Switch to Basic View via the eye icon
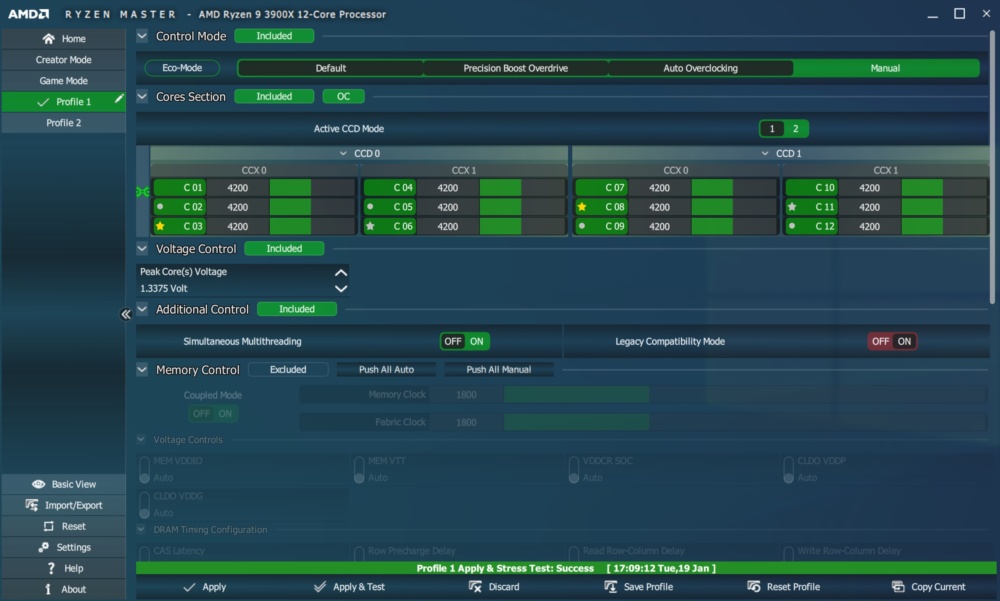Viewport: 1000px width, 601px height. click(x=38, y=484)
